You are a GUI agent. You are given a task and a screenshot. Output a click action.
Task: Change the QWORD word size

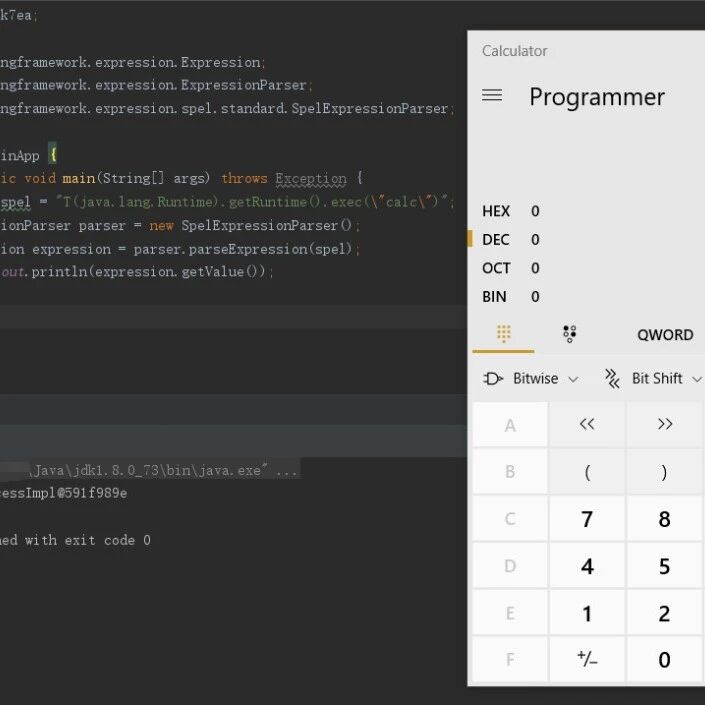point(665,335)
